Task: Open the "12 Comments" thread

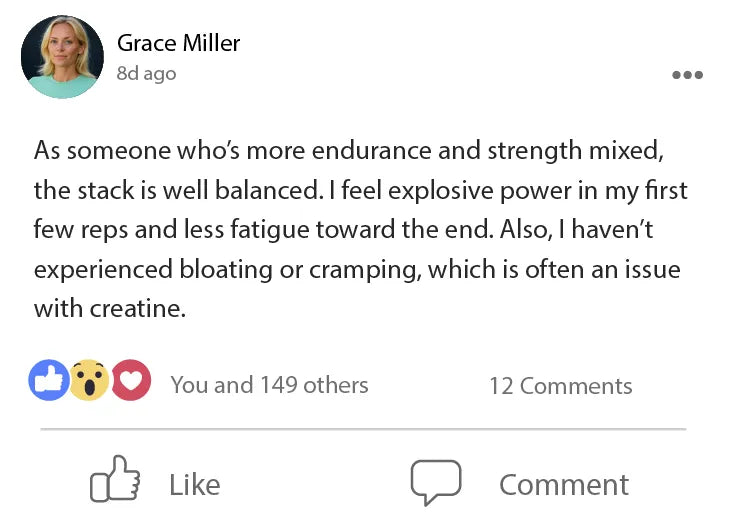Action: 560,386
